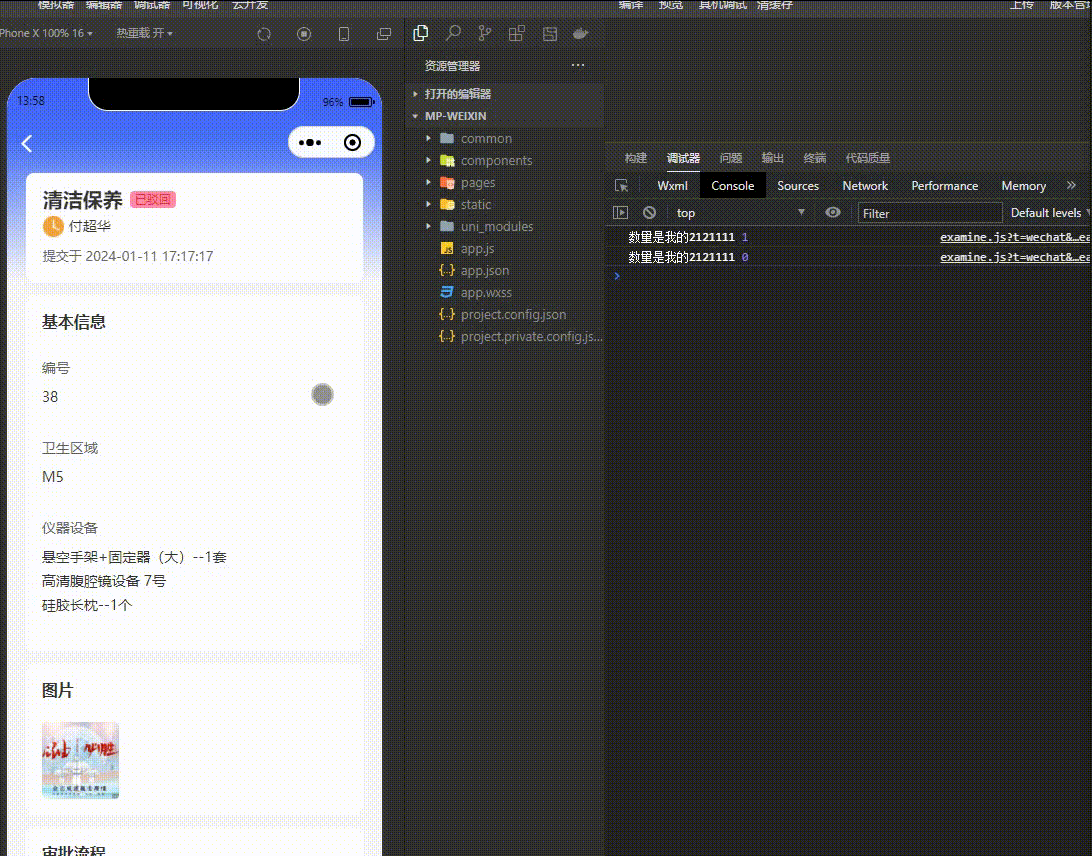Switch to the Sources tab
The height and width of the screenshot is (856, 1092).
pyautogui.click(x=798, y=186)
